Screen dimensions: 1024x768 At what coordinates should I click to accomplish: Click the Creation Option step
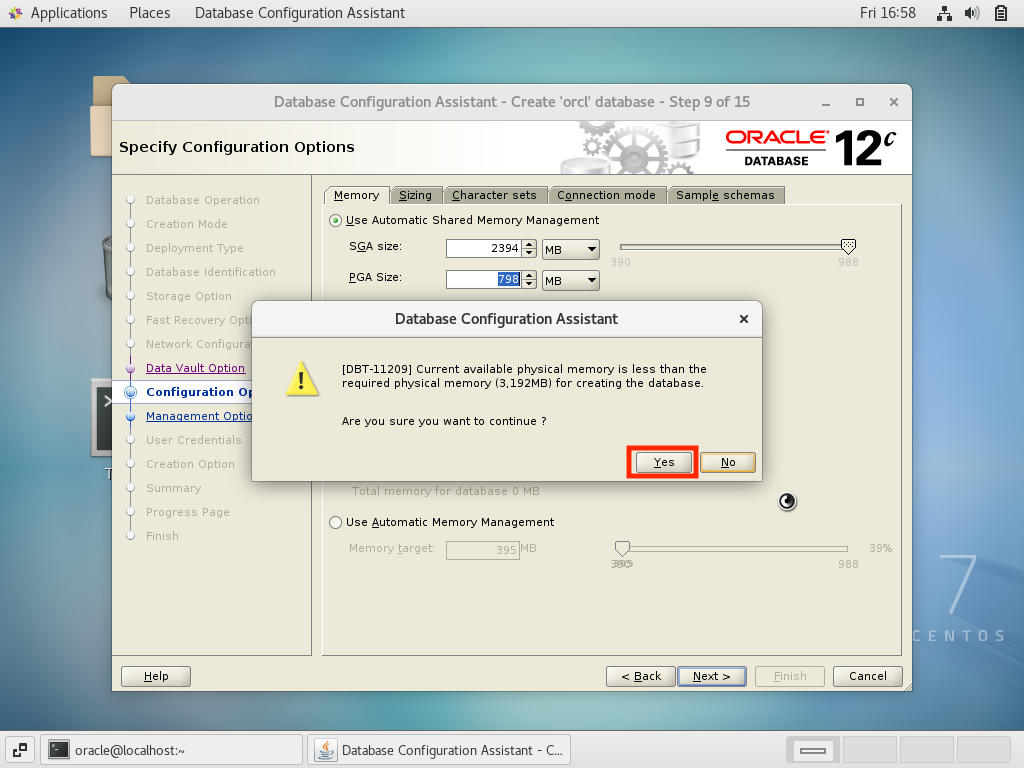190,464
